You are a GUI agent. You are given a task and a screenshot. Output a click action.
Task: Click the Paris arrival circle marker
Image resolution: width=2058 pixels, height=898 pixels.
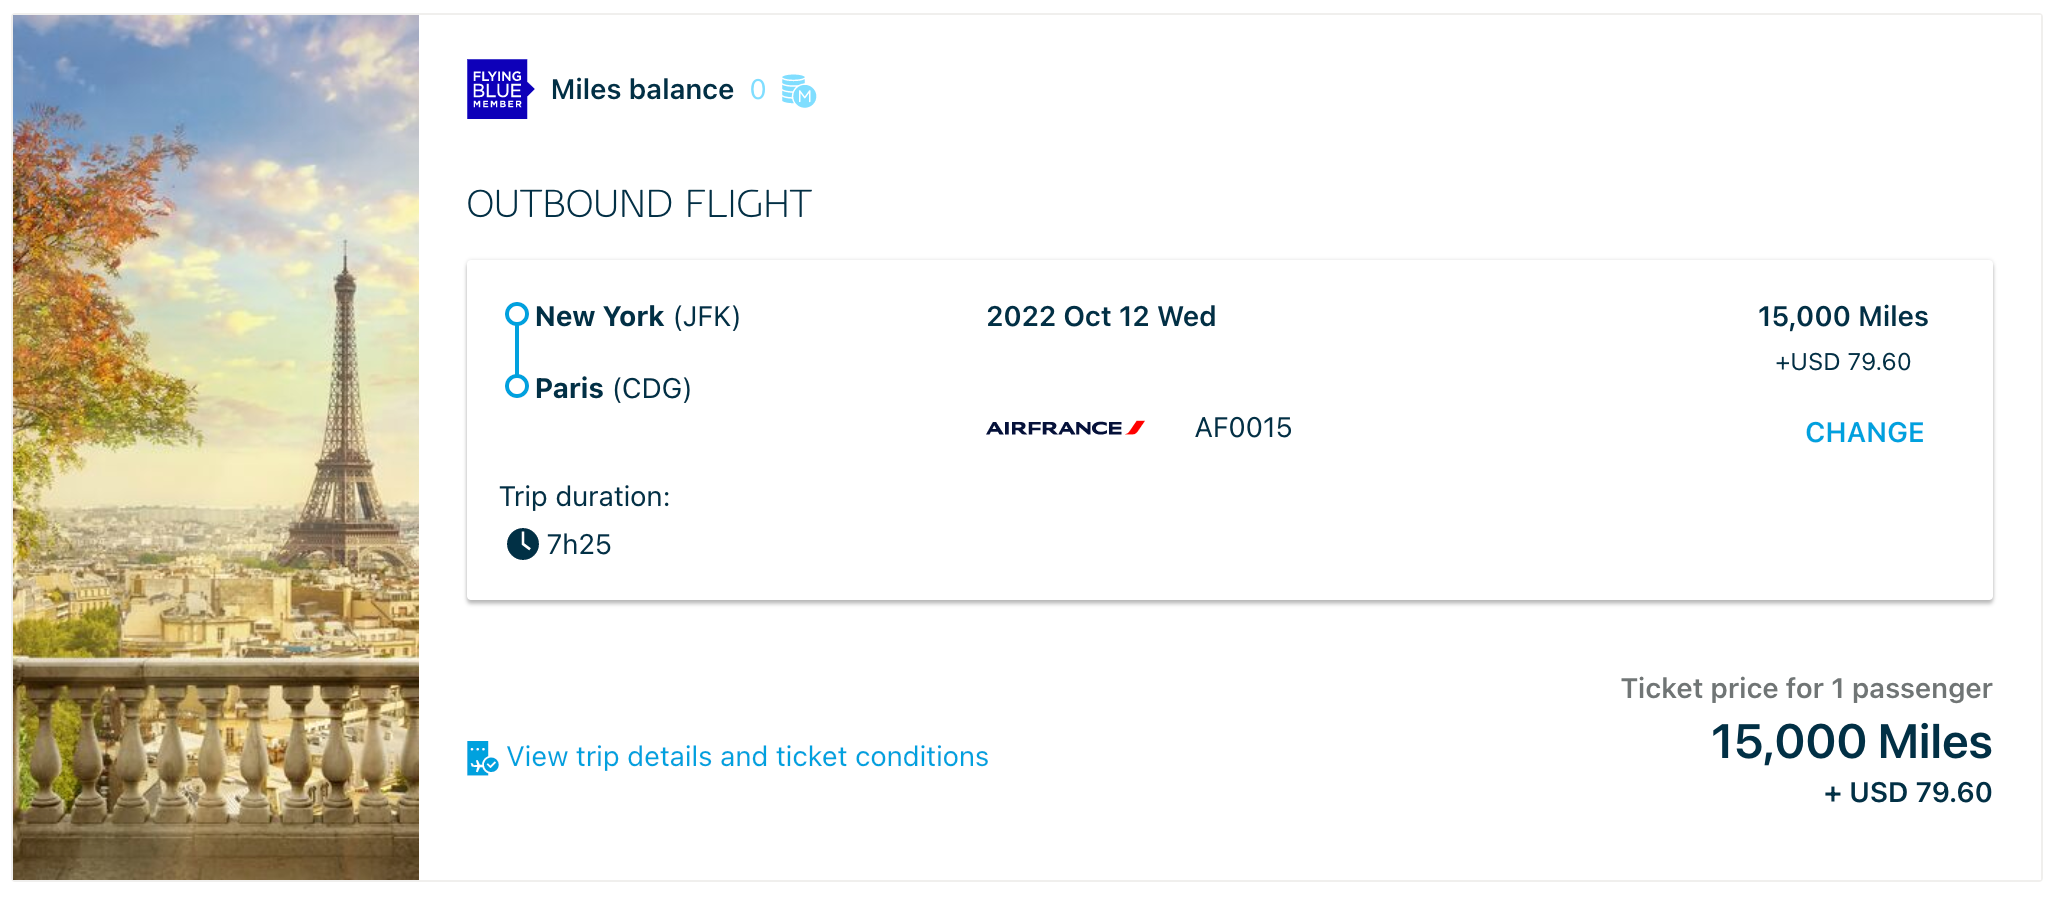point(516,386)
